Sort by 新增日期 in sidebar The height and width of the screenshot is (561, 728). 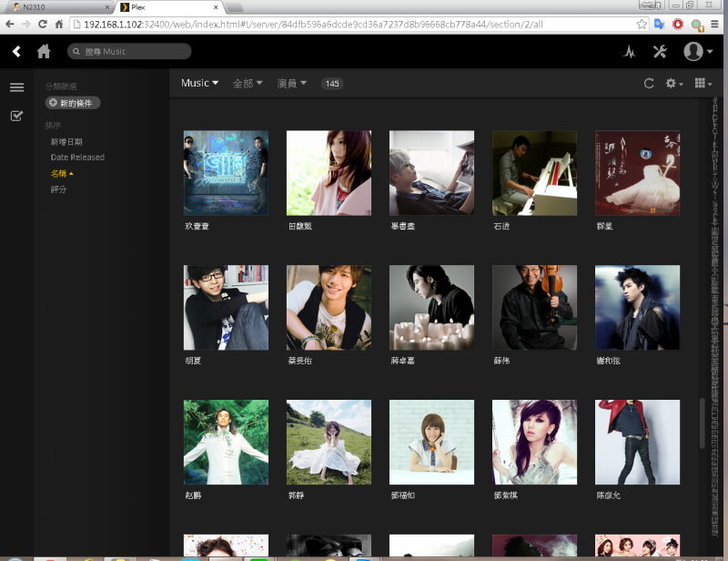[x=67, y=142]
